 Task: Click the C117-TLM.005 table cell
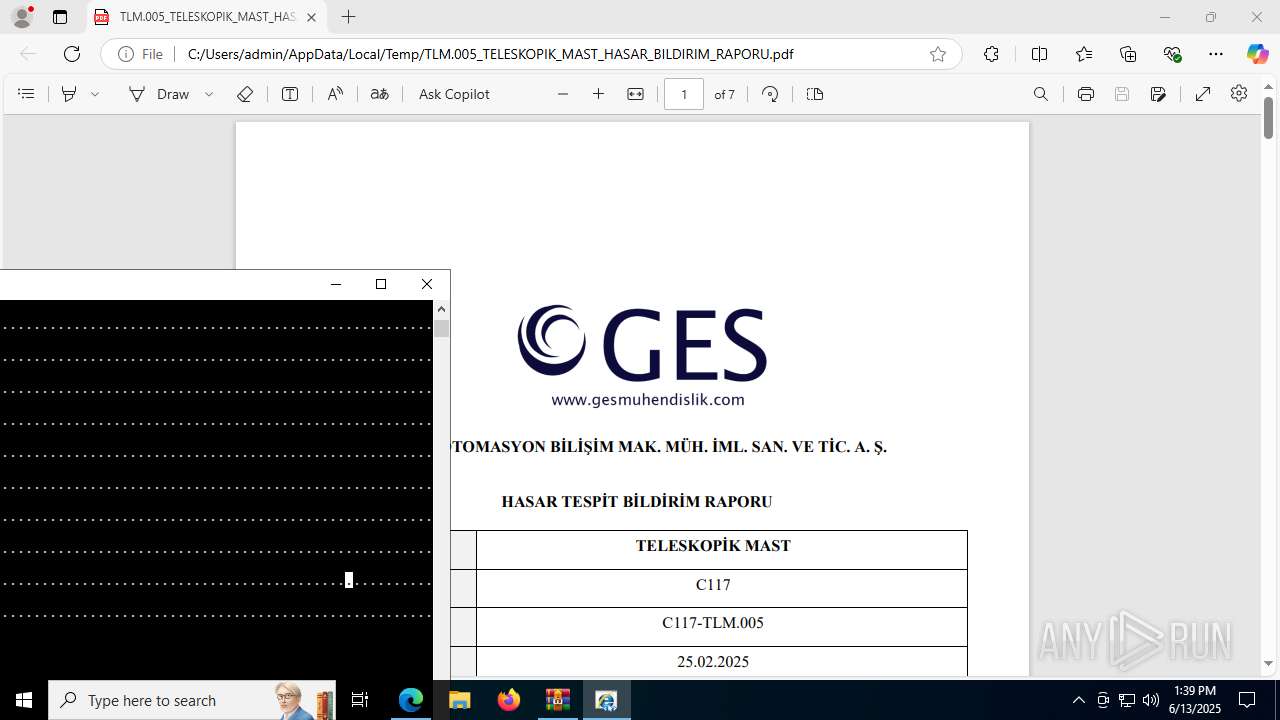coord(722,626)
